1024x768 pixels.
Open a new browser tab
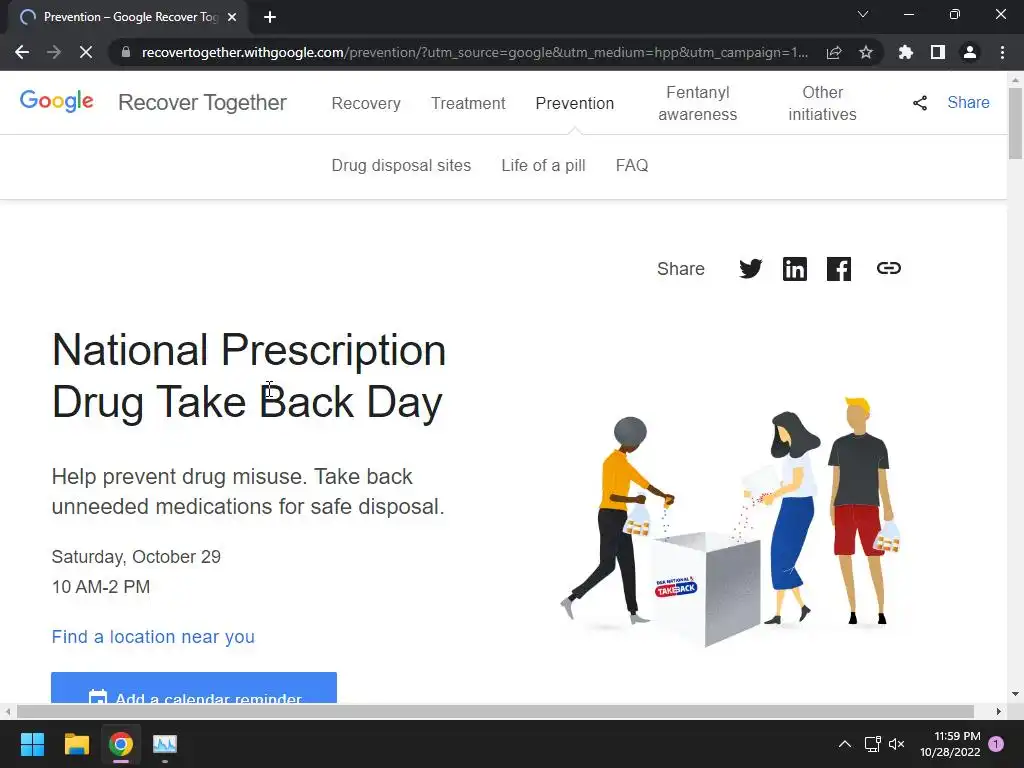click(x=270, y=17)
